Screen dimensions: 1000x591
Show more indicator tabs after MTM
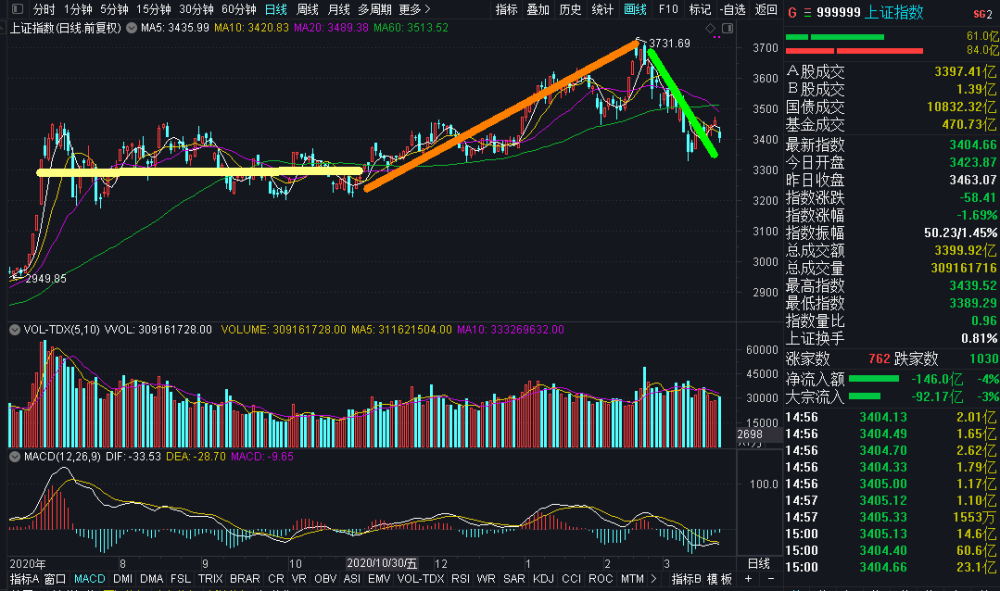point(653,579)
